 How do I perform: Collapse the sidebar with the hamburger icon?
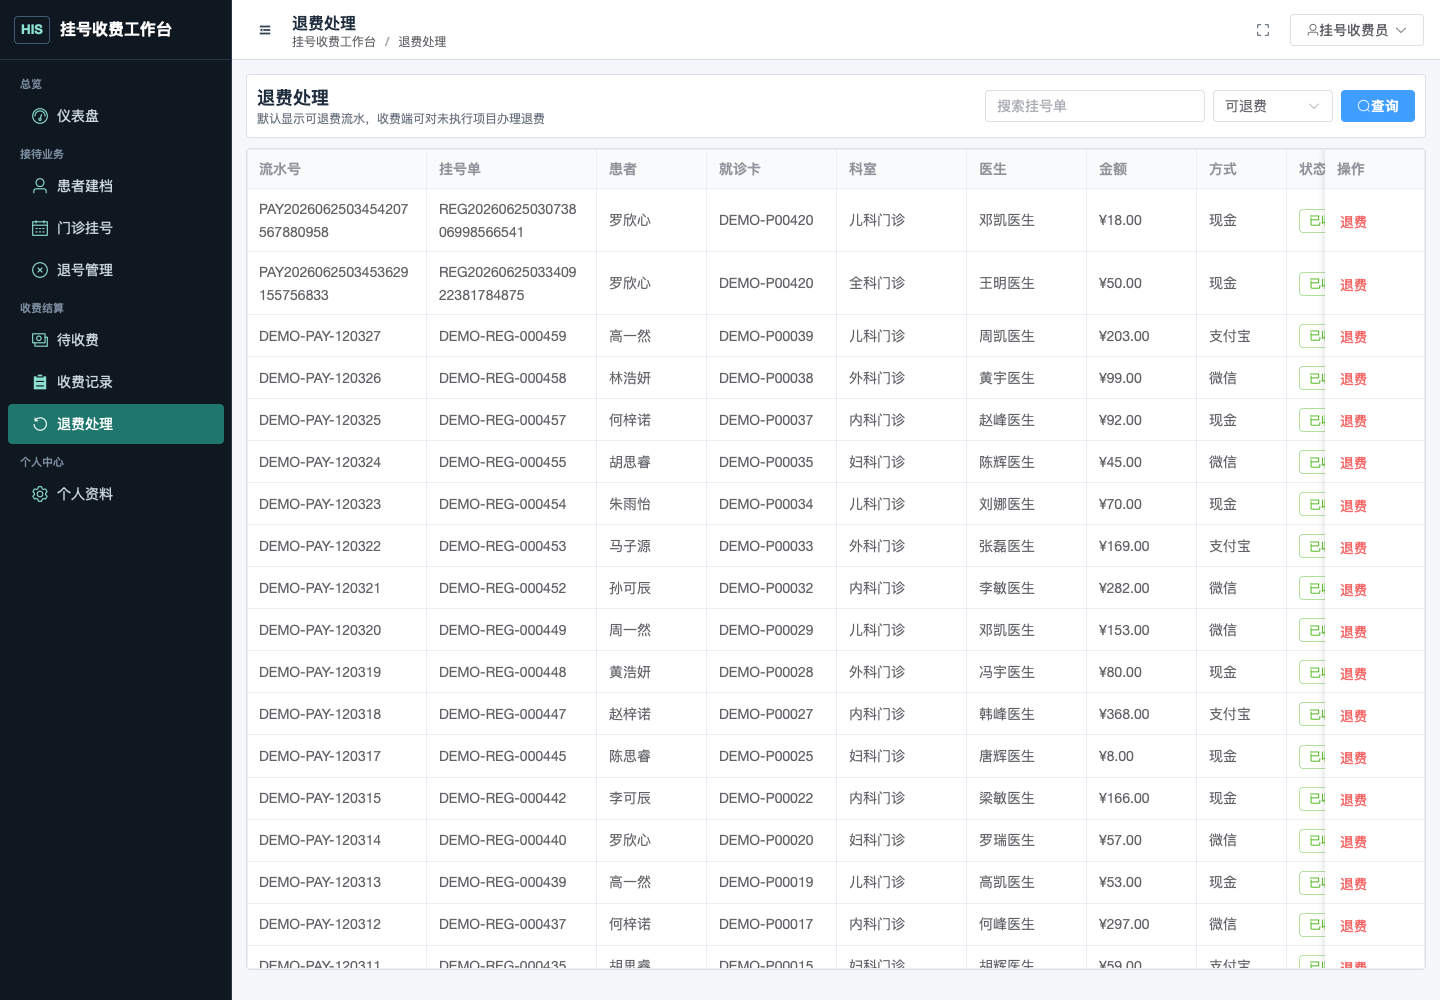[x=265, y=30]
